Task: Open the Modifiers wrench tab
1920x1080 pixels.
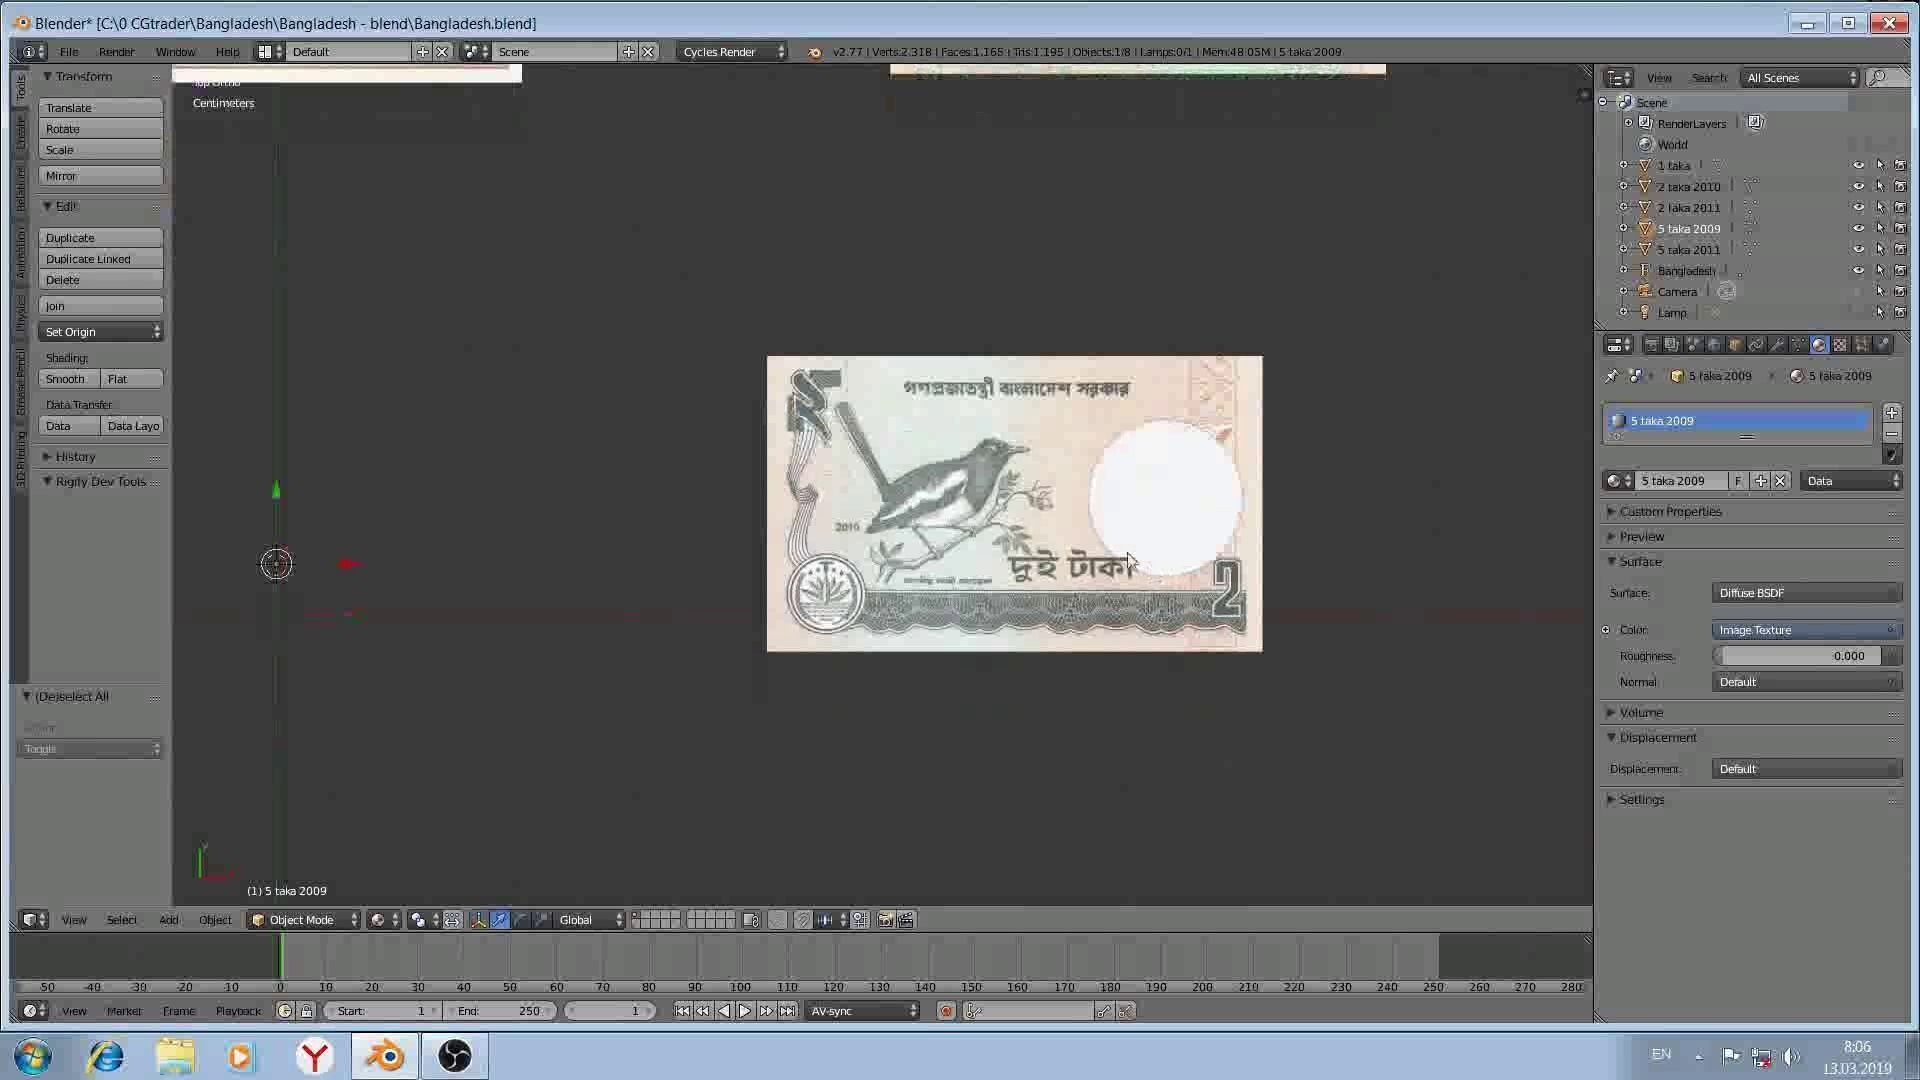Action: pos(1777,344)
